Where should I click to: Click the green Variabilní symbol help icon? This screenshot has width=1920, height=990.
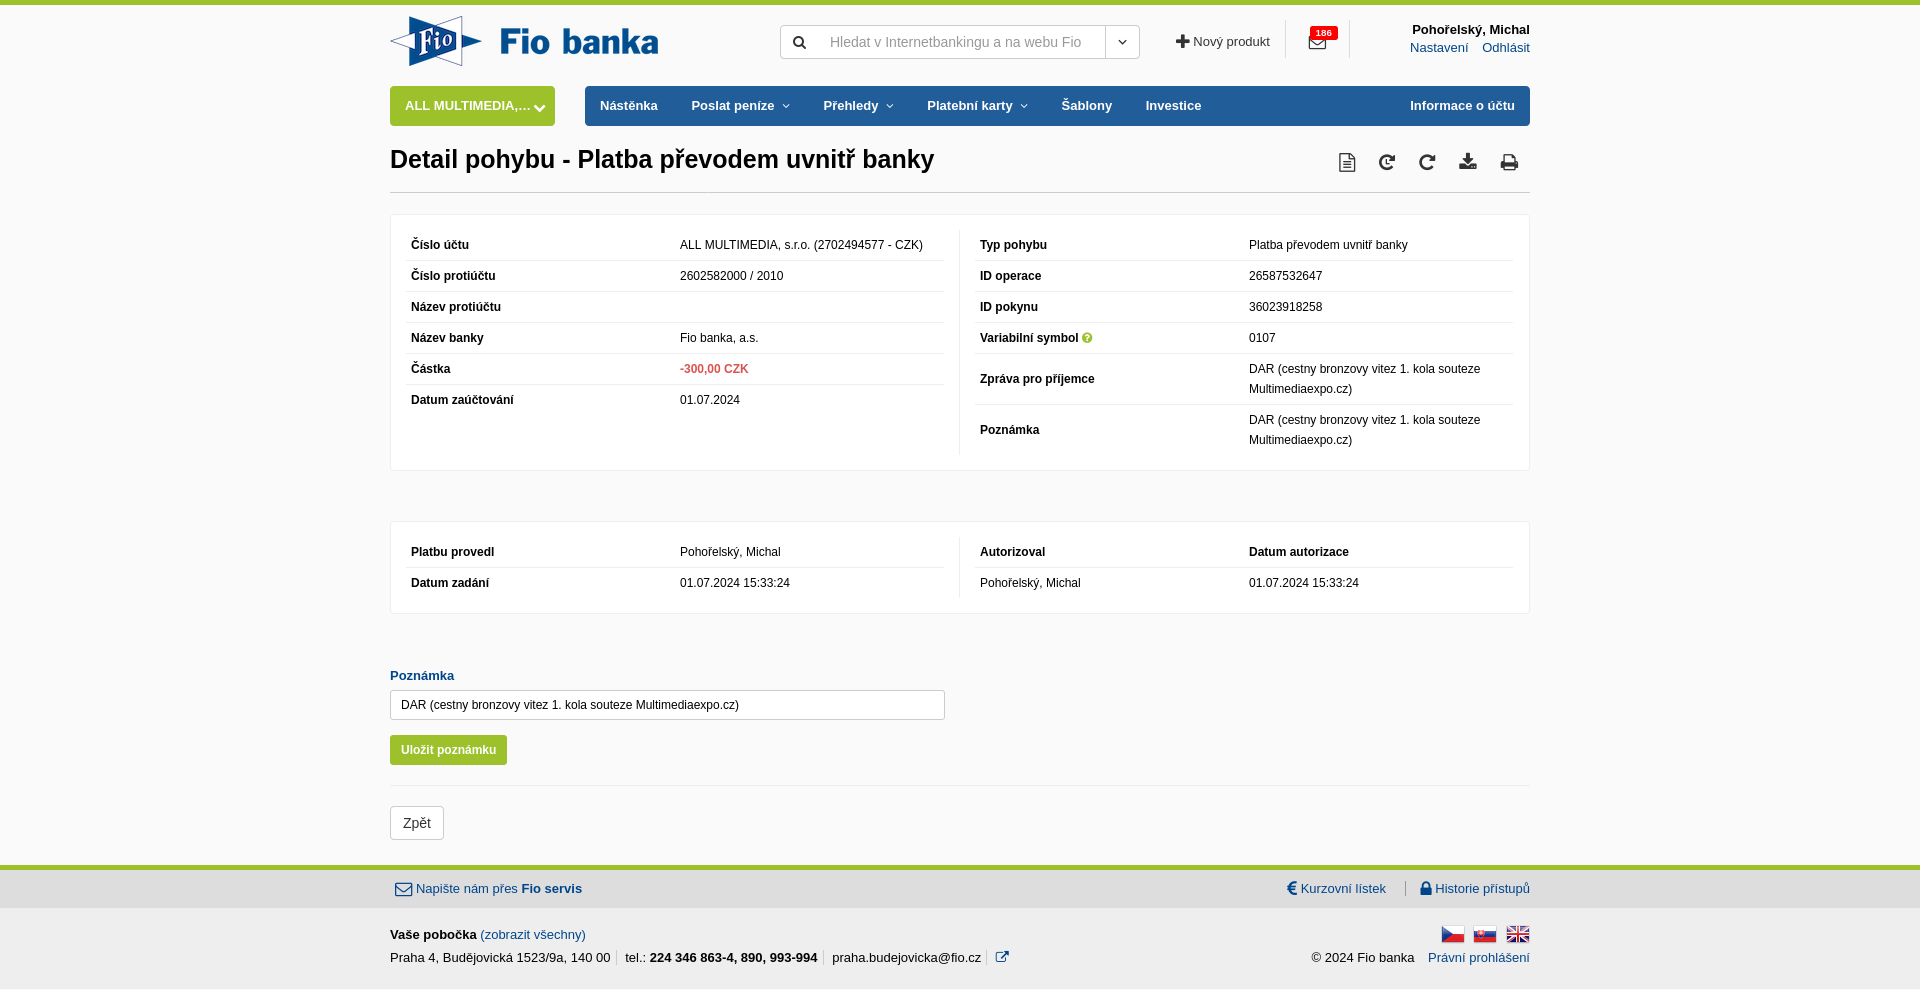click(x=1087, y=338)
